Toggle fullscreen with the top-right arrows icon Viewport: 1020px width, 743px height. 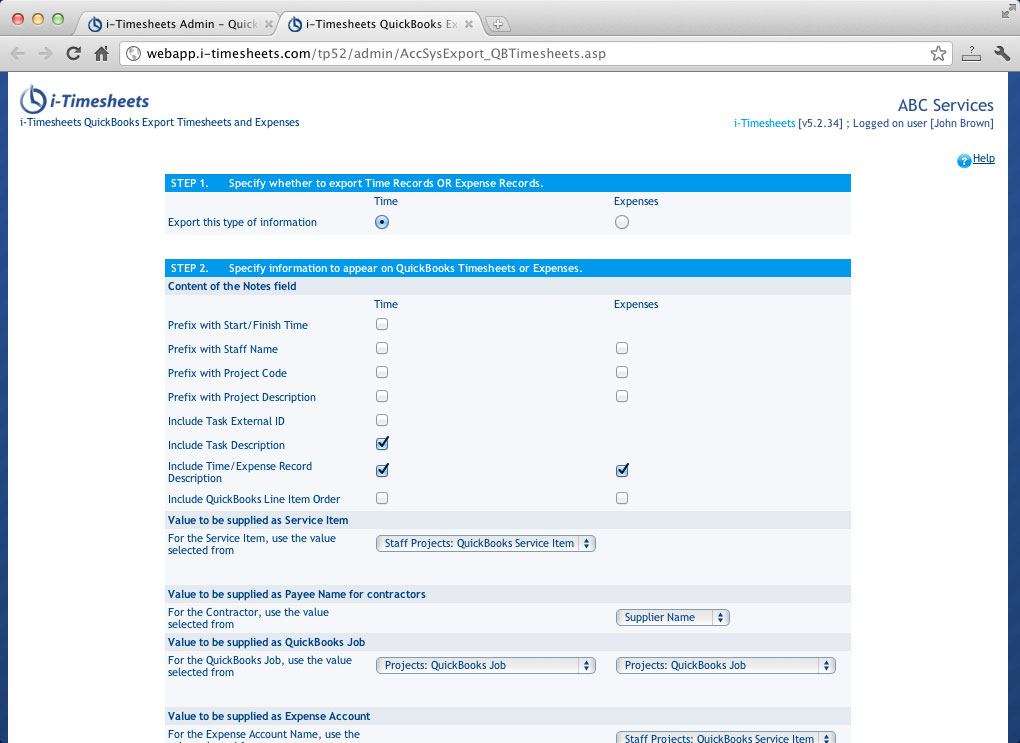(1008, 11)
